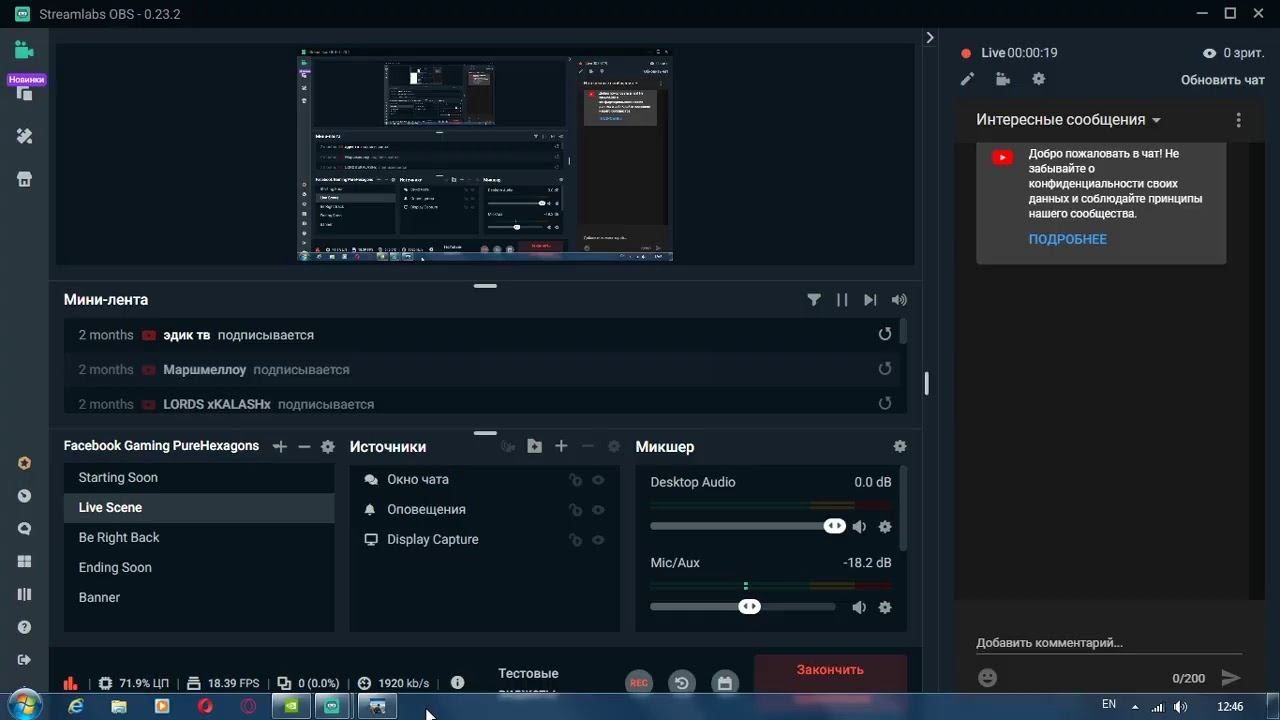Image resolution: width=1280 pixels, height=720 pixels.
Task: Click the Добавить комментарий chat input field
Action: [x=1109, y=643]
